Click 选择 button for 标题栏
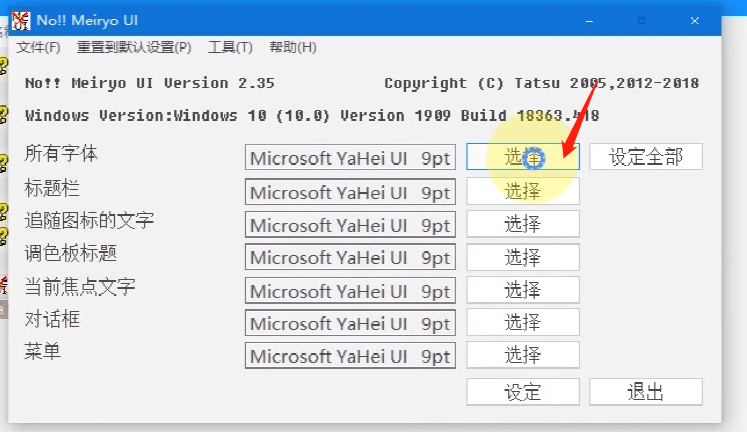 [x=523, y=191]
